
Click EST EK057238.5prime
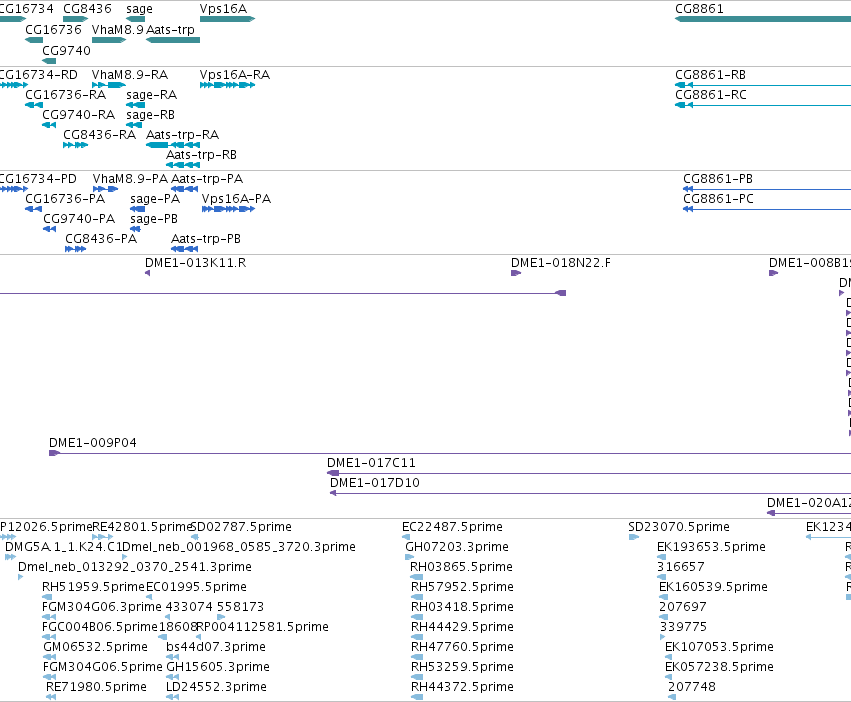point(669,678)
